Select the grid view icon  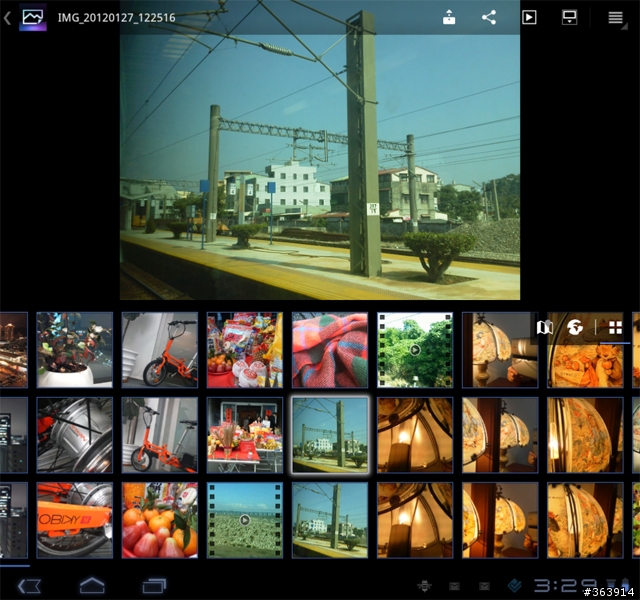[616, 327]
